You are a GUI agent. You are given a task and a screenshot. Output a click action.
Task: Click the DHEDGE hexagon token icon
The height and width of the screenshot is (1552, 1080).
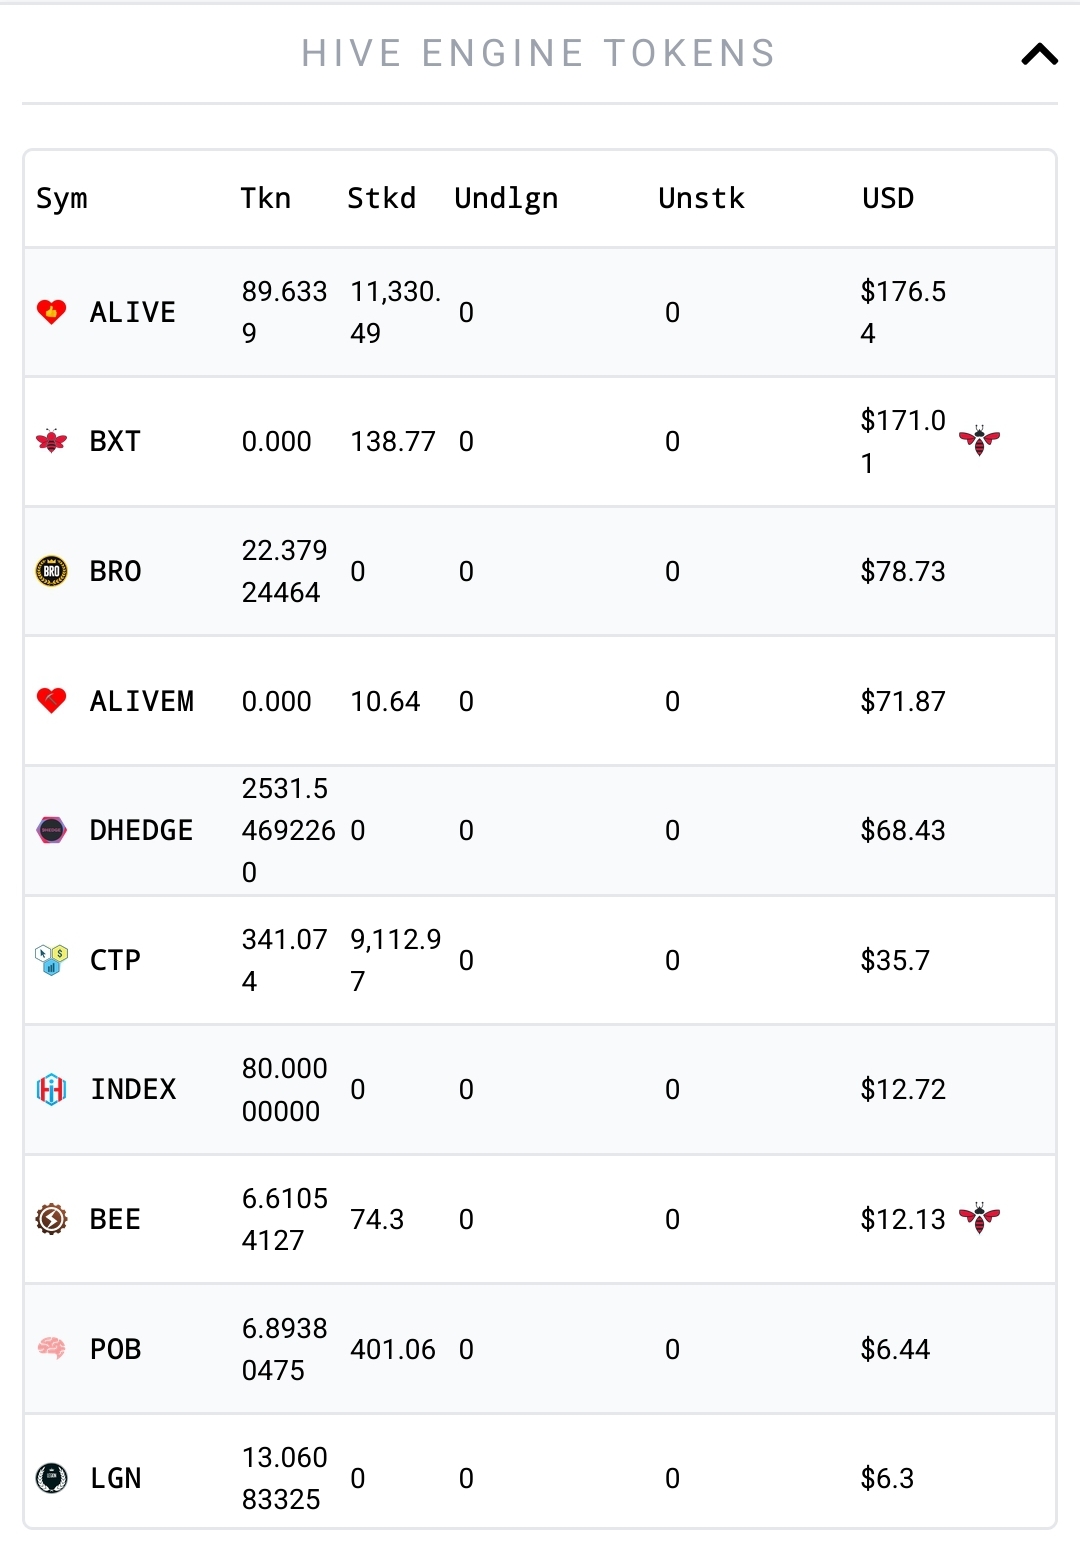pos(52,830)
